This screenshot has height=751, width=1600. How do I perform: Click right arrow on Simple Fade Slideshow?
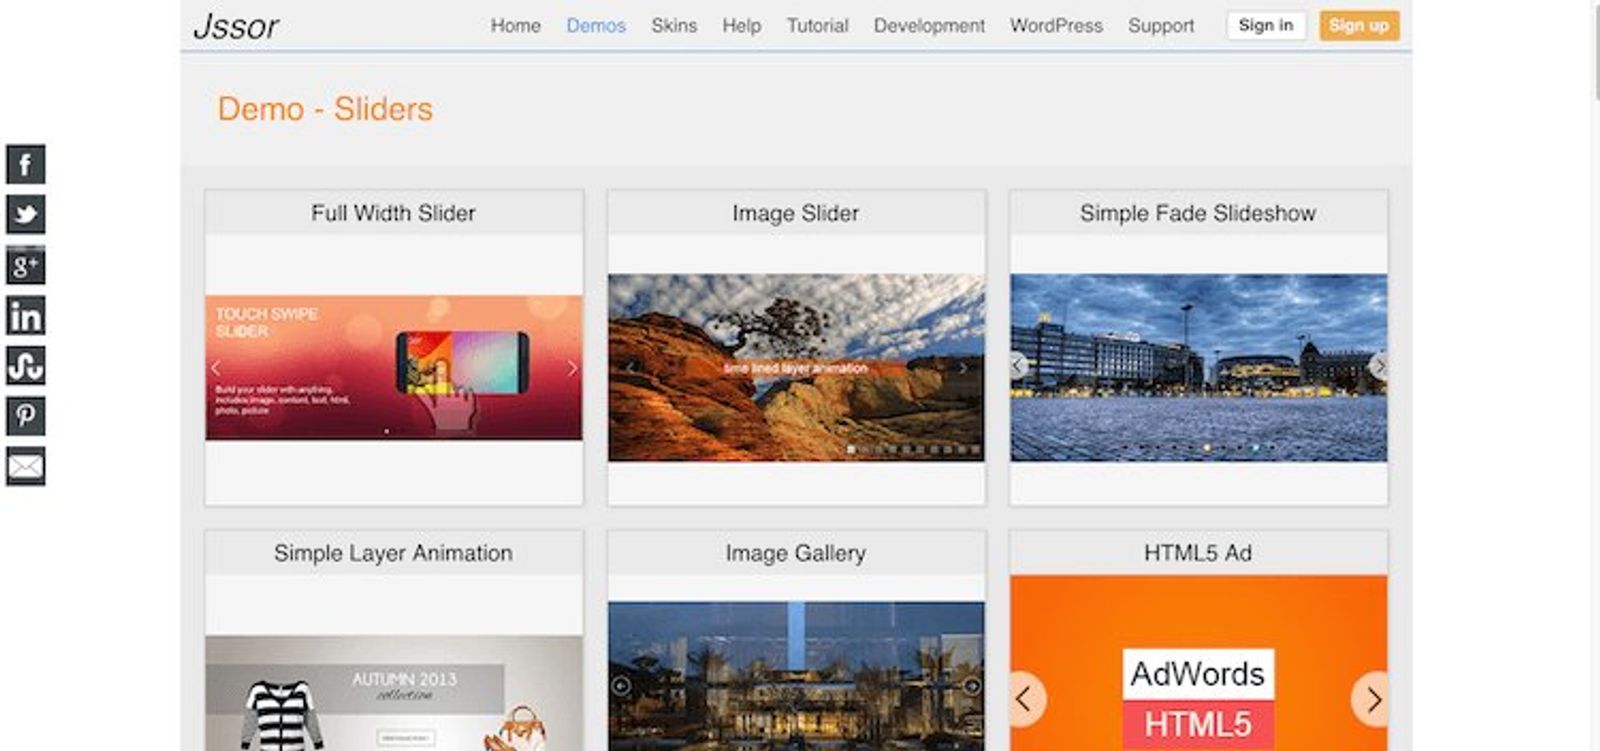(1379, 366)
